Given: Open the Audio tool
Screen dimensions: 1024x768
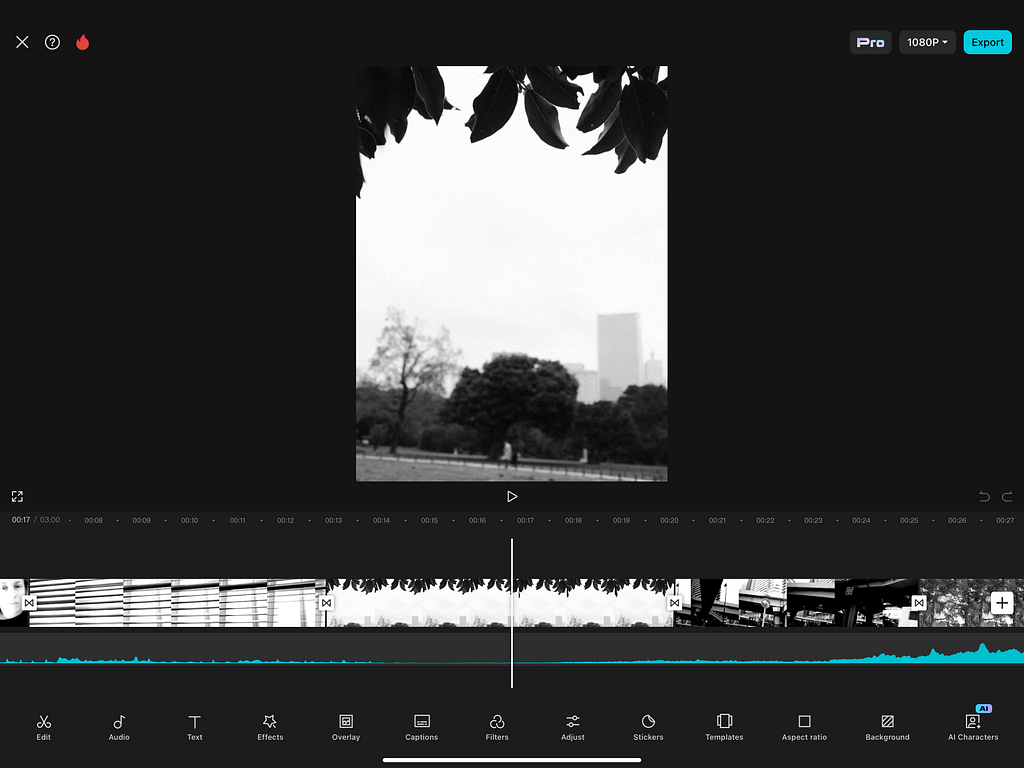Looking at the screenshot, I should point(119,727).
